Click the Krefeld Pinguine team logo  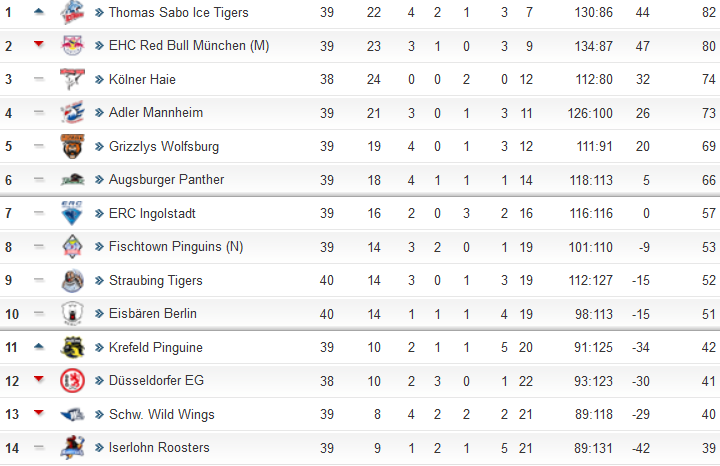coord(73,347)
